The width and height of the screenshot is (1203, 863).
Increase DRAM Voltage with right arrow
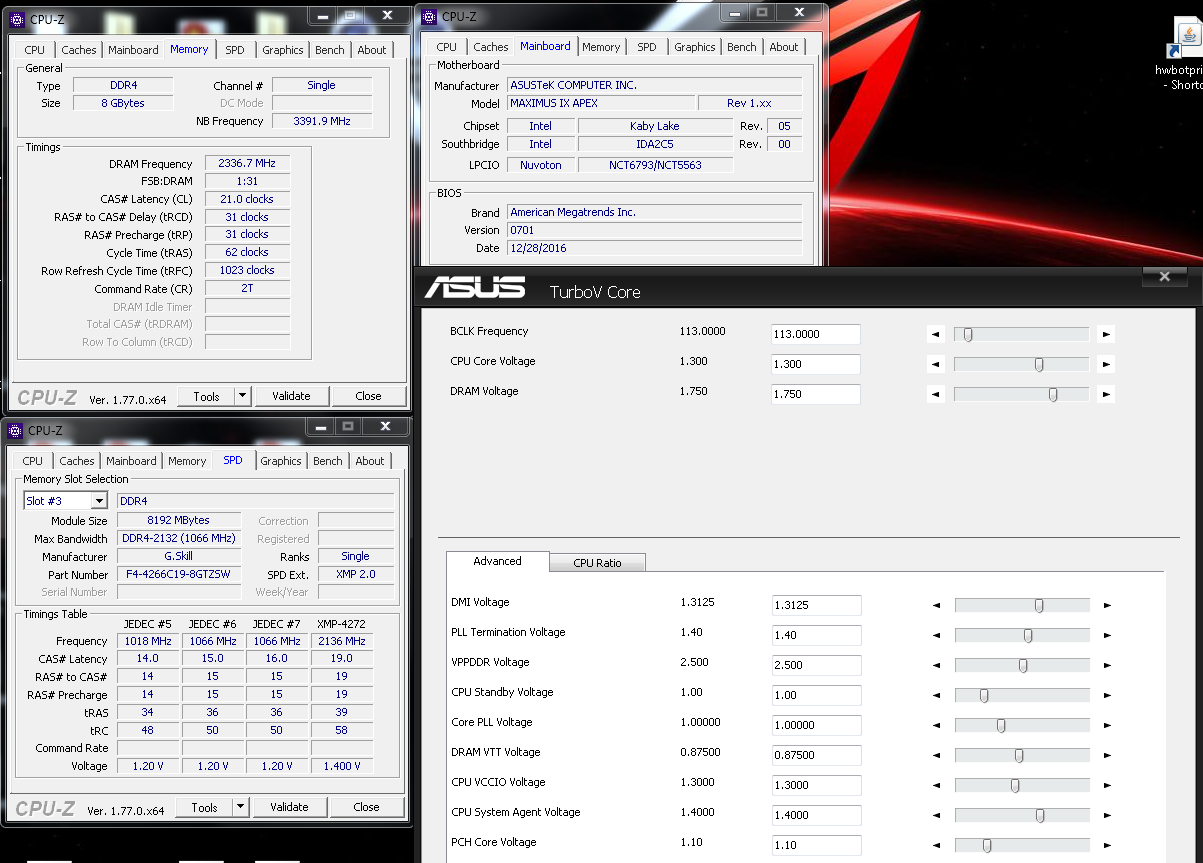point(1106,395)
